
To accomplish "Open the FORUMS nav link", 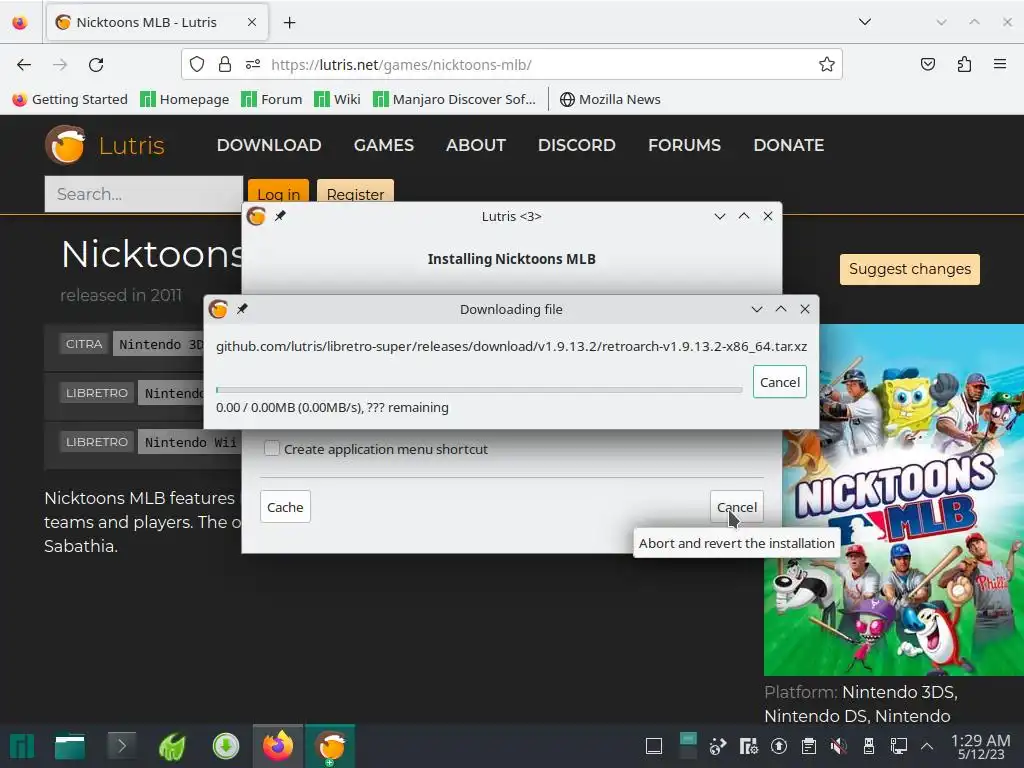I will (x=684, y=145).
